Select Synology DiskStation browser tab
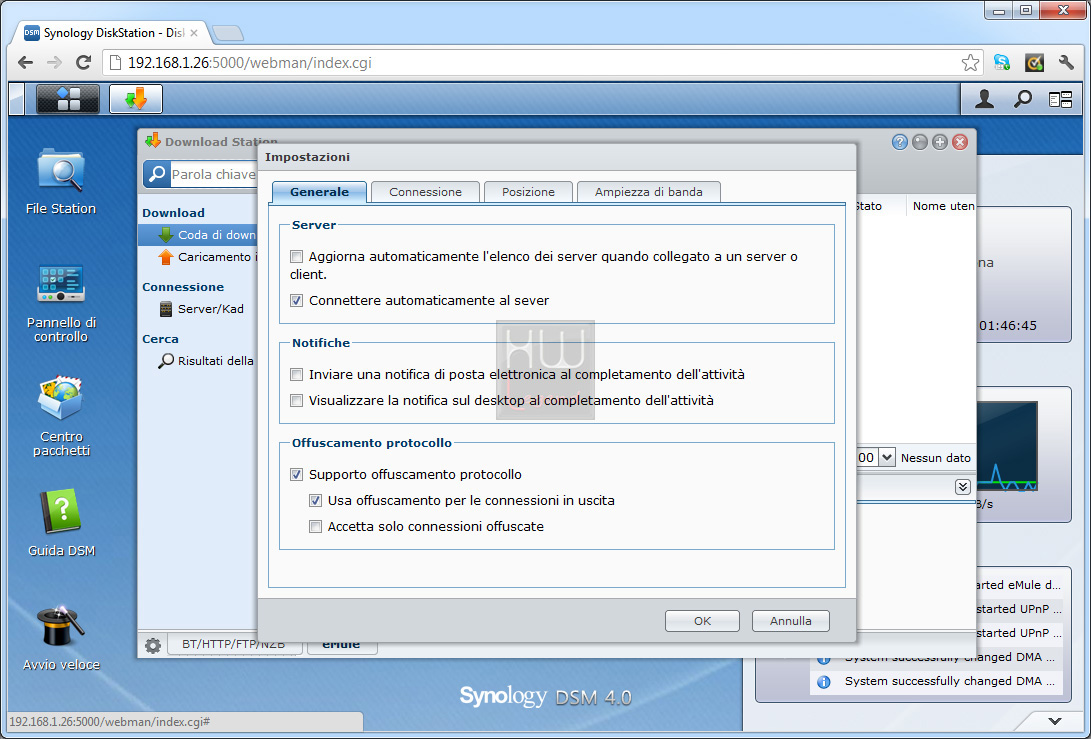Viewport: 1091px width, 739px height. click(111, 33)
